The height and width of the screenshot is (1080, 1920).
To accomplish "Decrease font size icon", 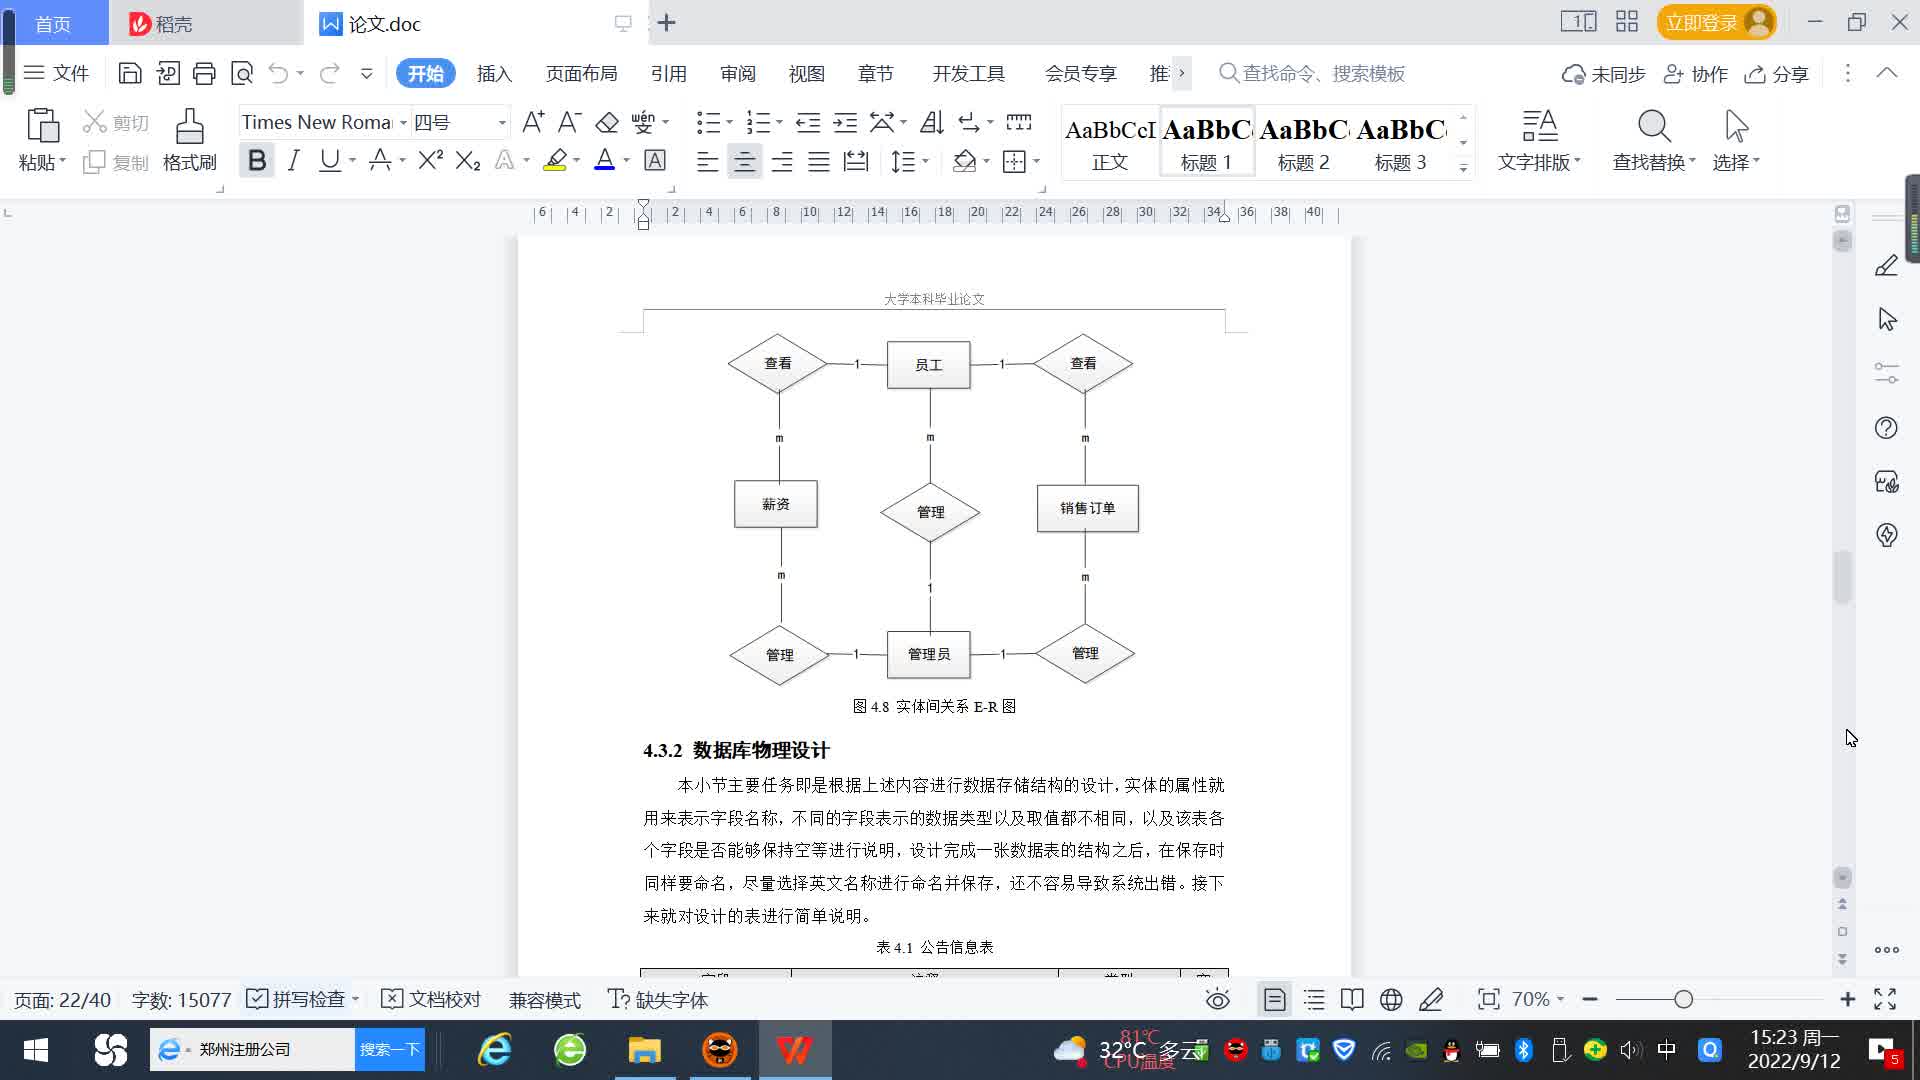I will coord(569,122).
